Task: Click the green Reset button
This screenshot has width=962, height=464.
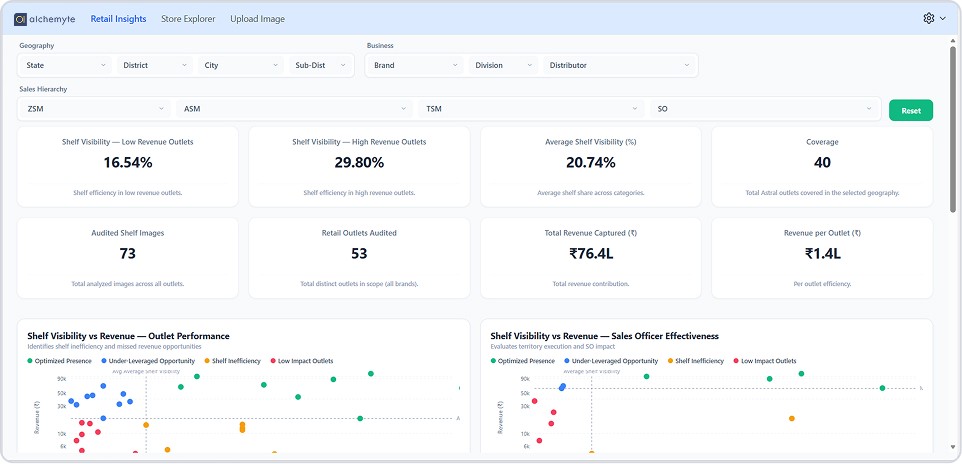Action: point(911,110)
